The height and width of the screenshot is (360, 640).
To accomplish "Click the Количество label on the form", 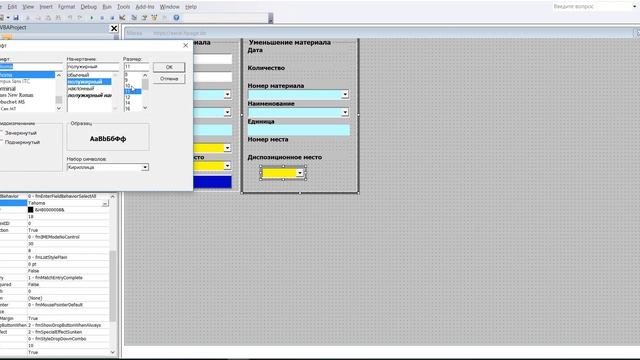I will (266, 68).
